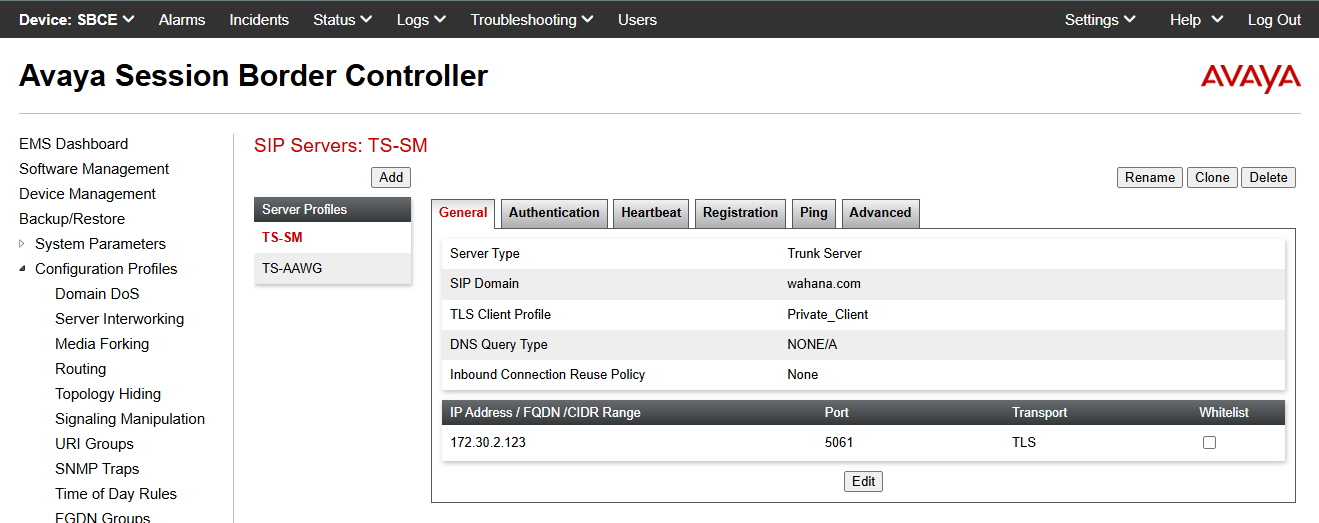1319x523 pixels.
Task: Delete the TS-SM server profile
Action: (1268, 177)
